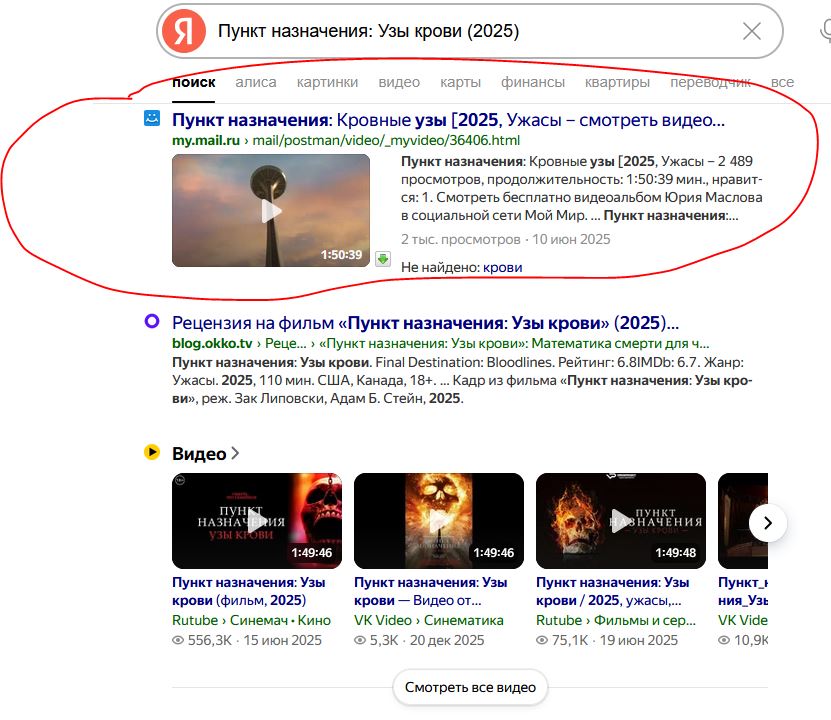Screen dimensions: 831x720
Task: Open the финансы tab
Action: point(532,82)
